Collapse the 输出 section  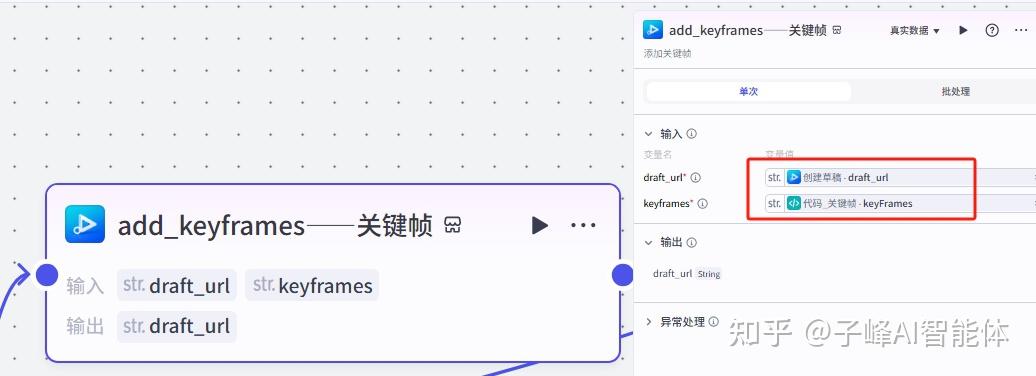[648, 243]
